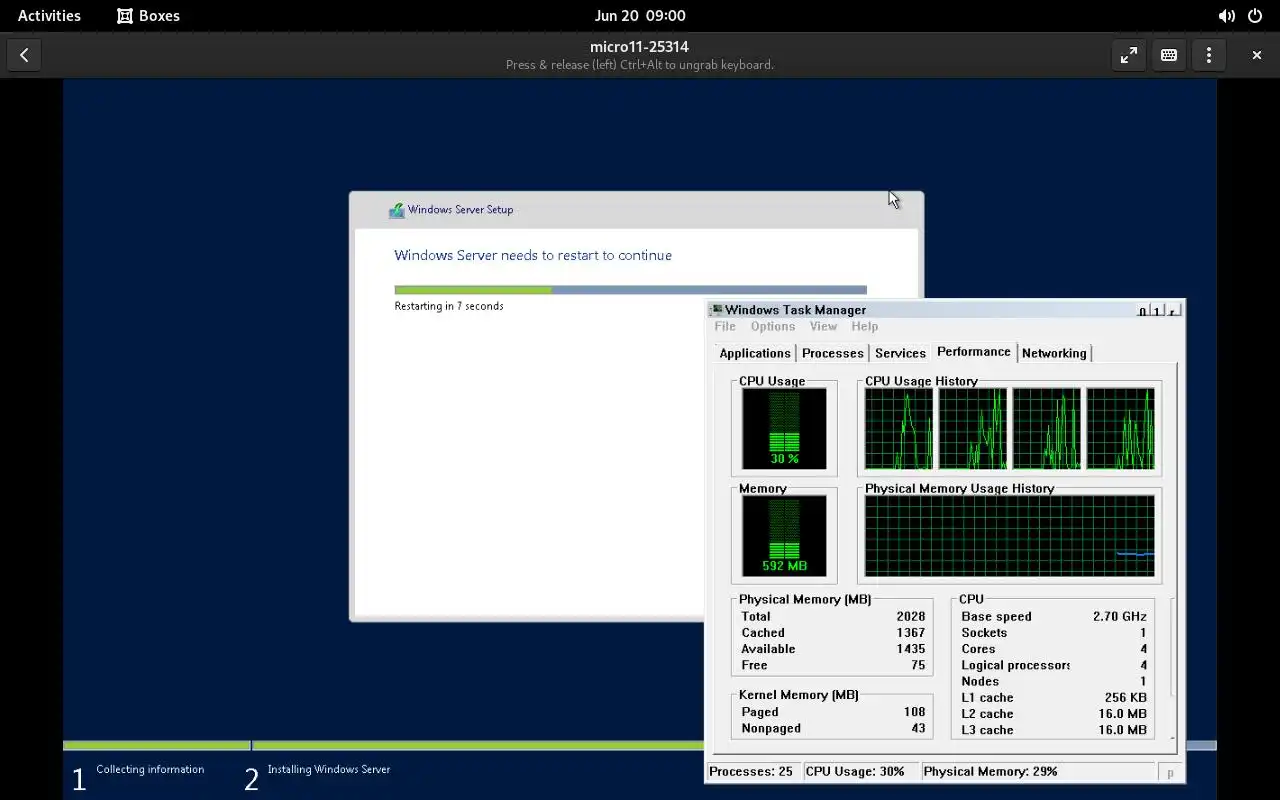Open the three-dot Boxes options menu
This screenshot has width=1280, height=800.
pyautogui.click(x=1209, y=55)
